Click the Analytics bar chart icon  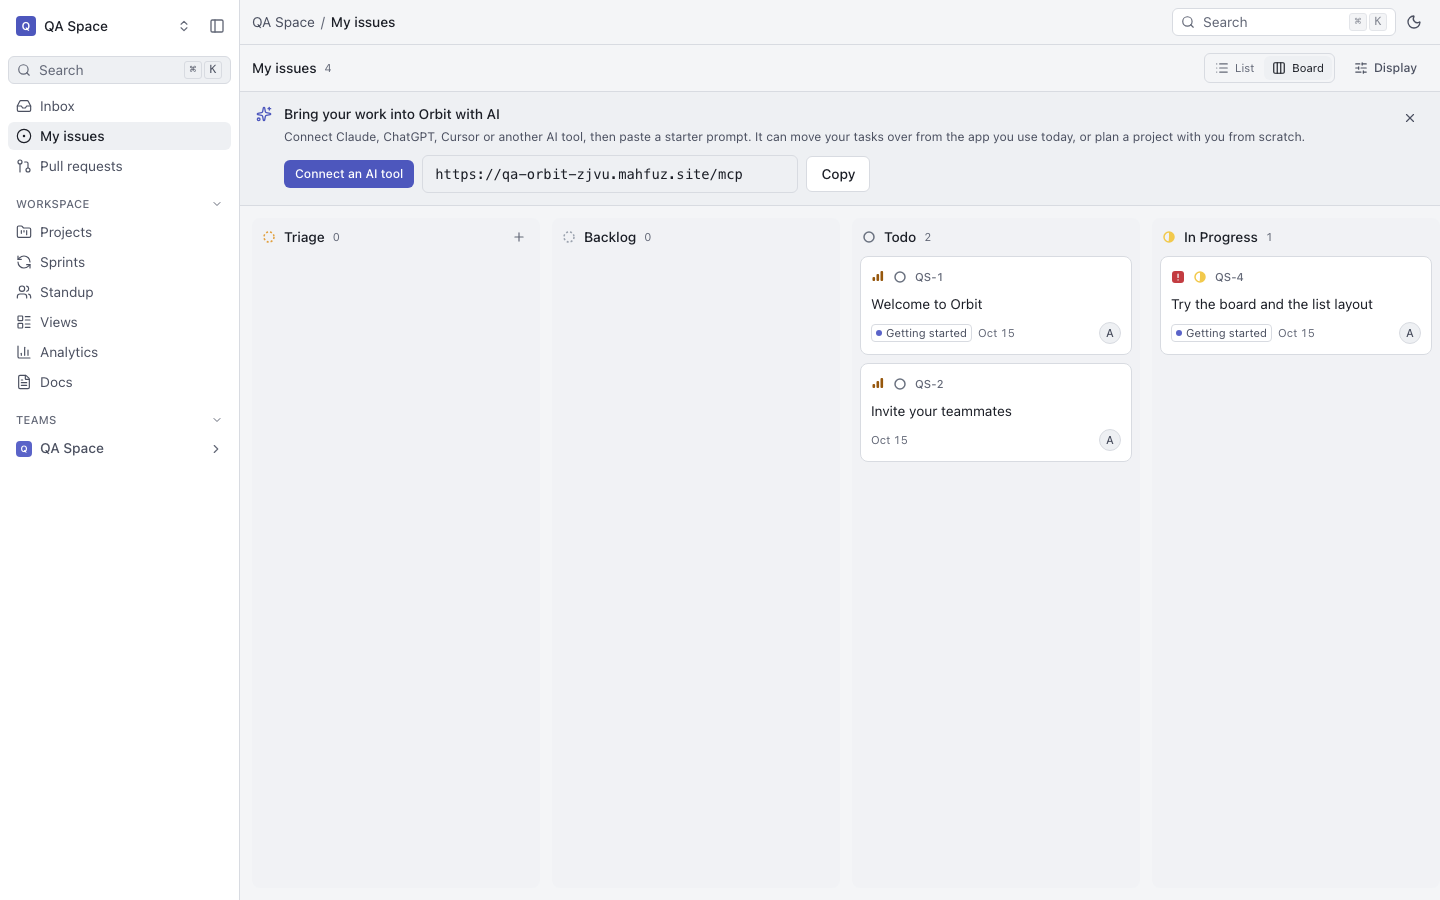coord(24,352)
